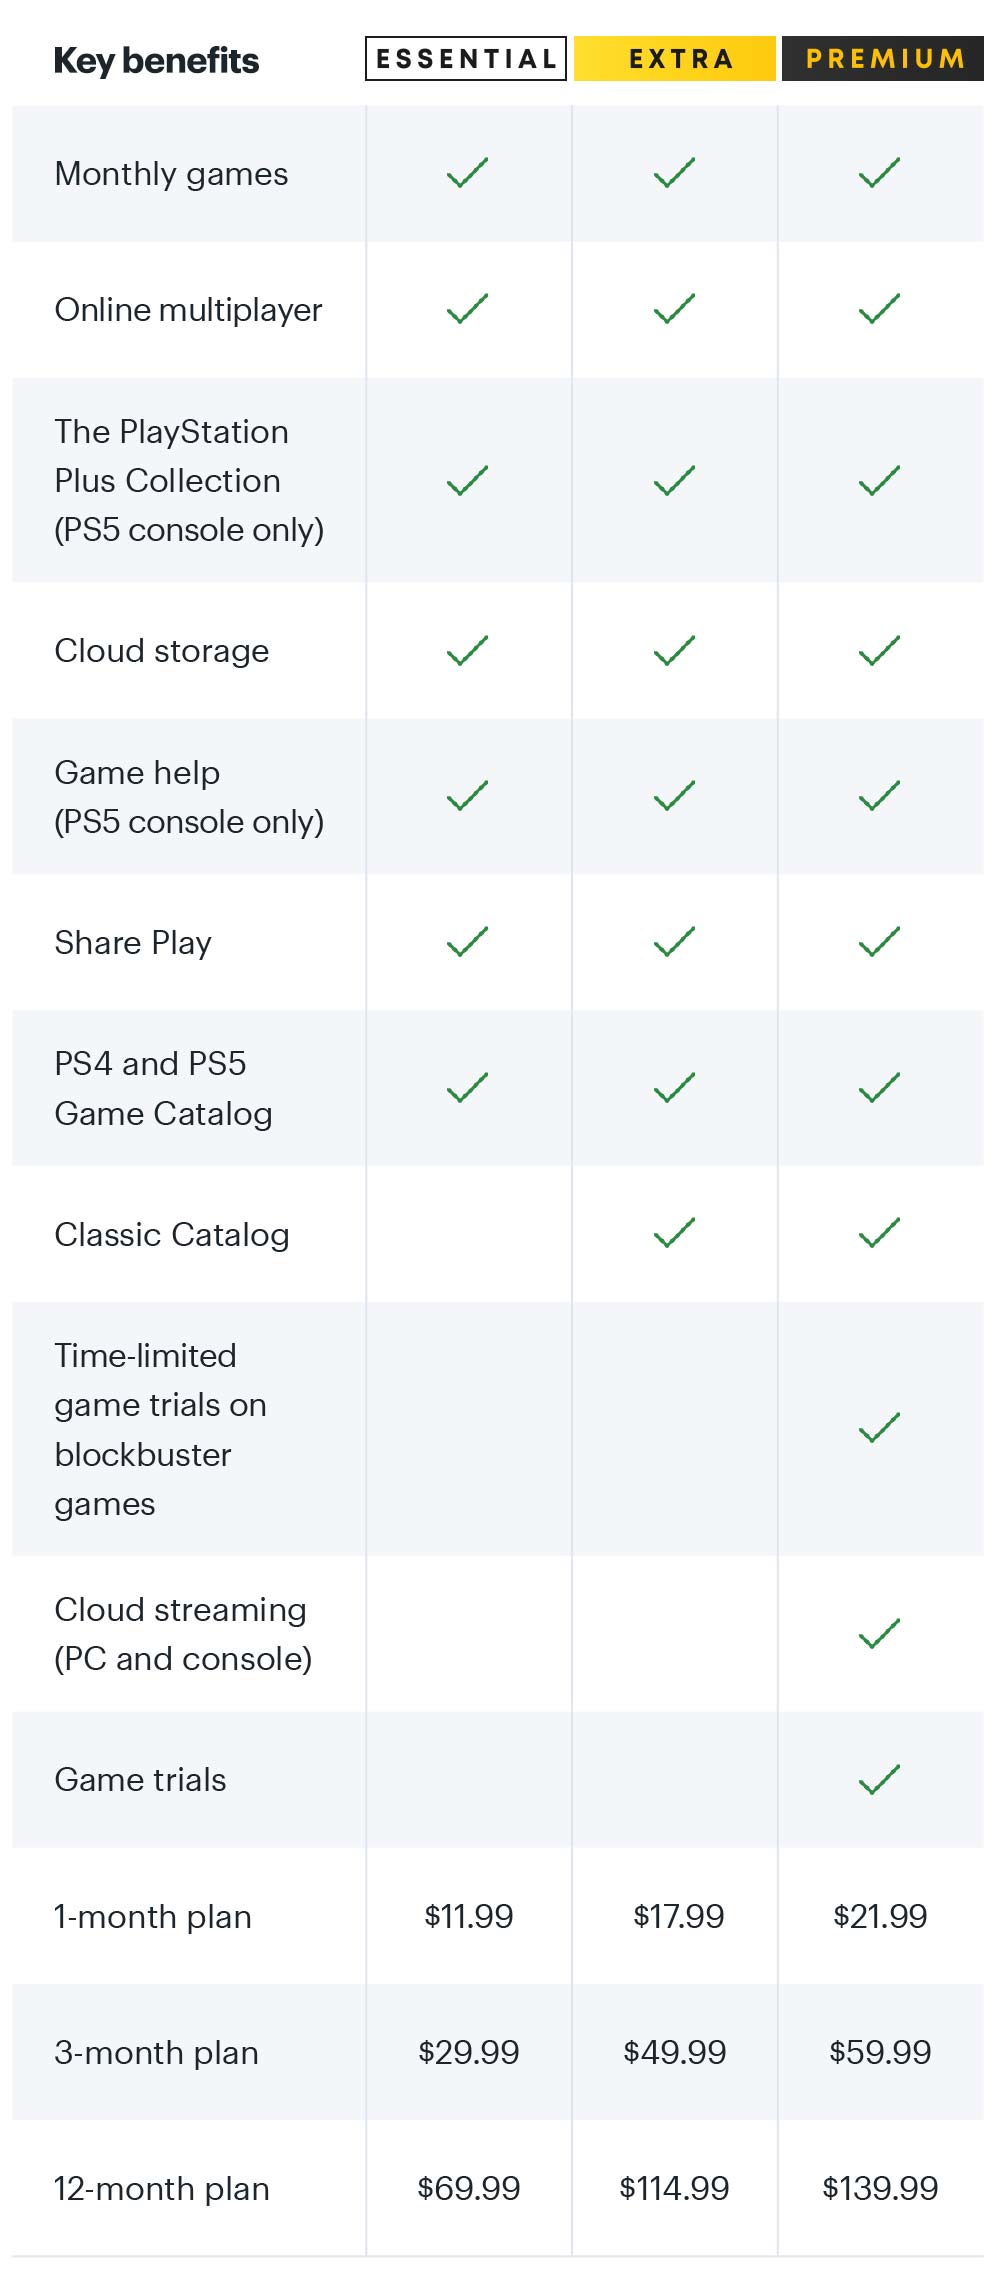Click Essential's Monthly games checkmark
The height and width of the screenshot is (2288, 1008).
(x=467, y=173)
